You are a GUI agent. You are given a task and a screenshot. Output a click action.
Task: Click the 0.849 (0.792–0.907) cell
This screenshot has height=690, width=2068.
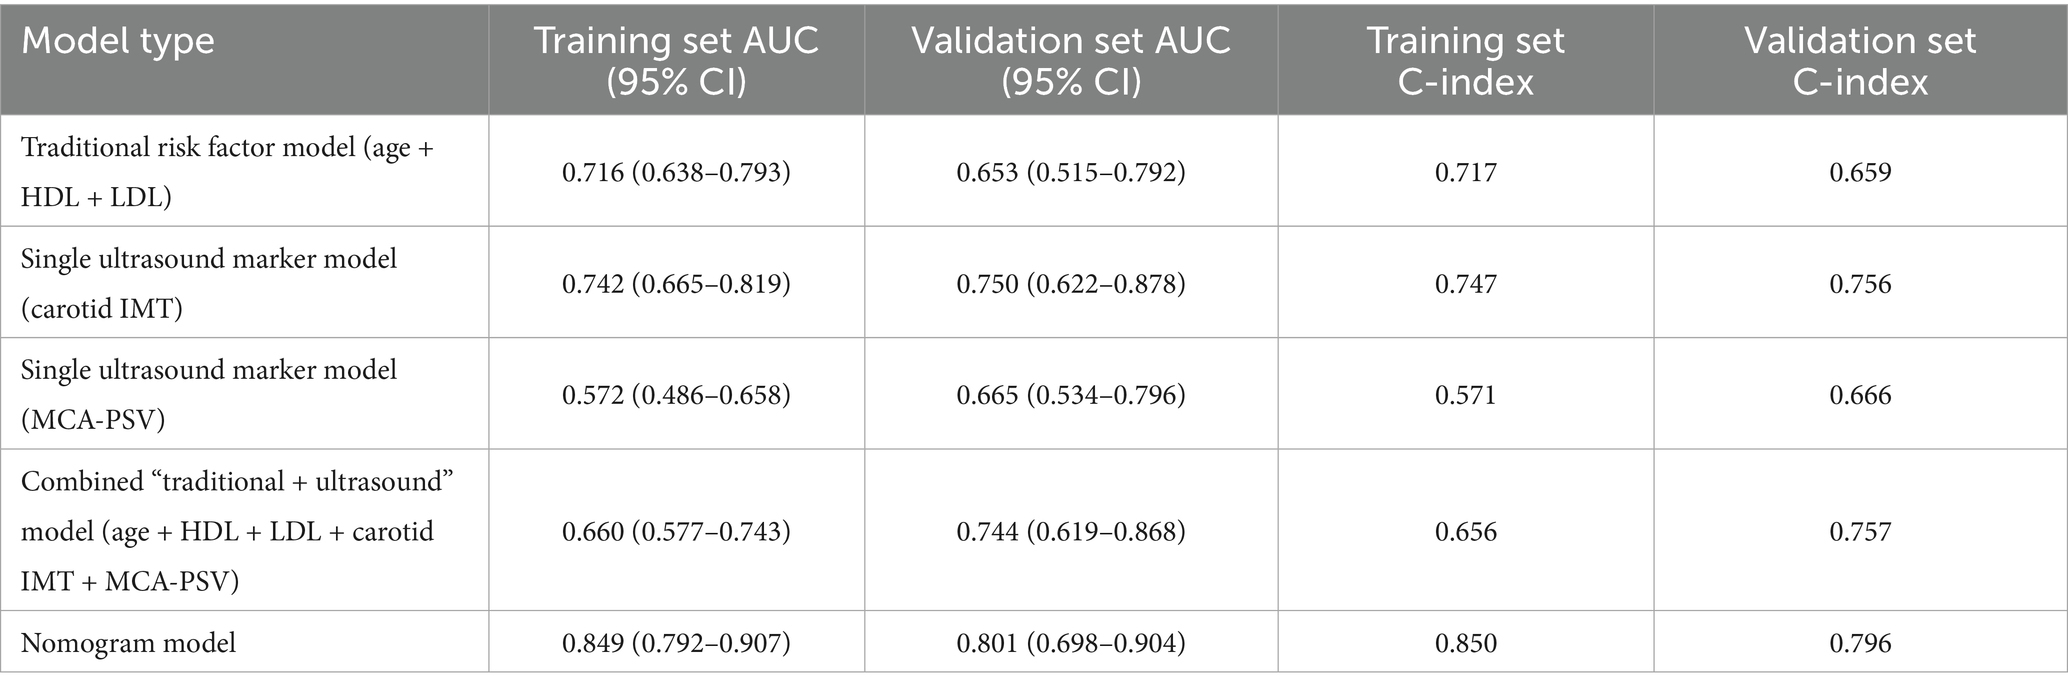[676, 642]
